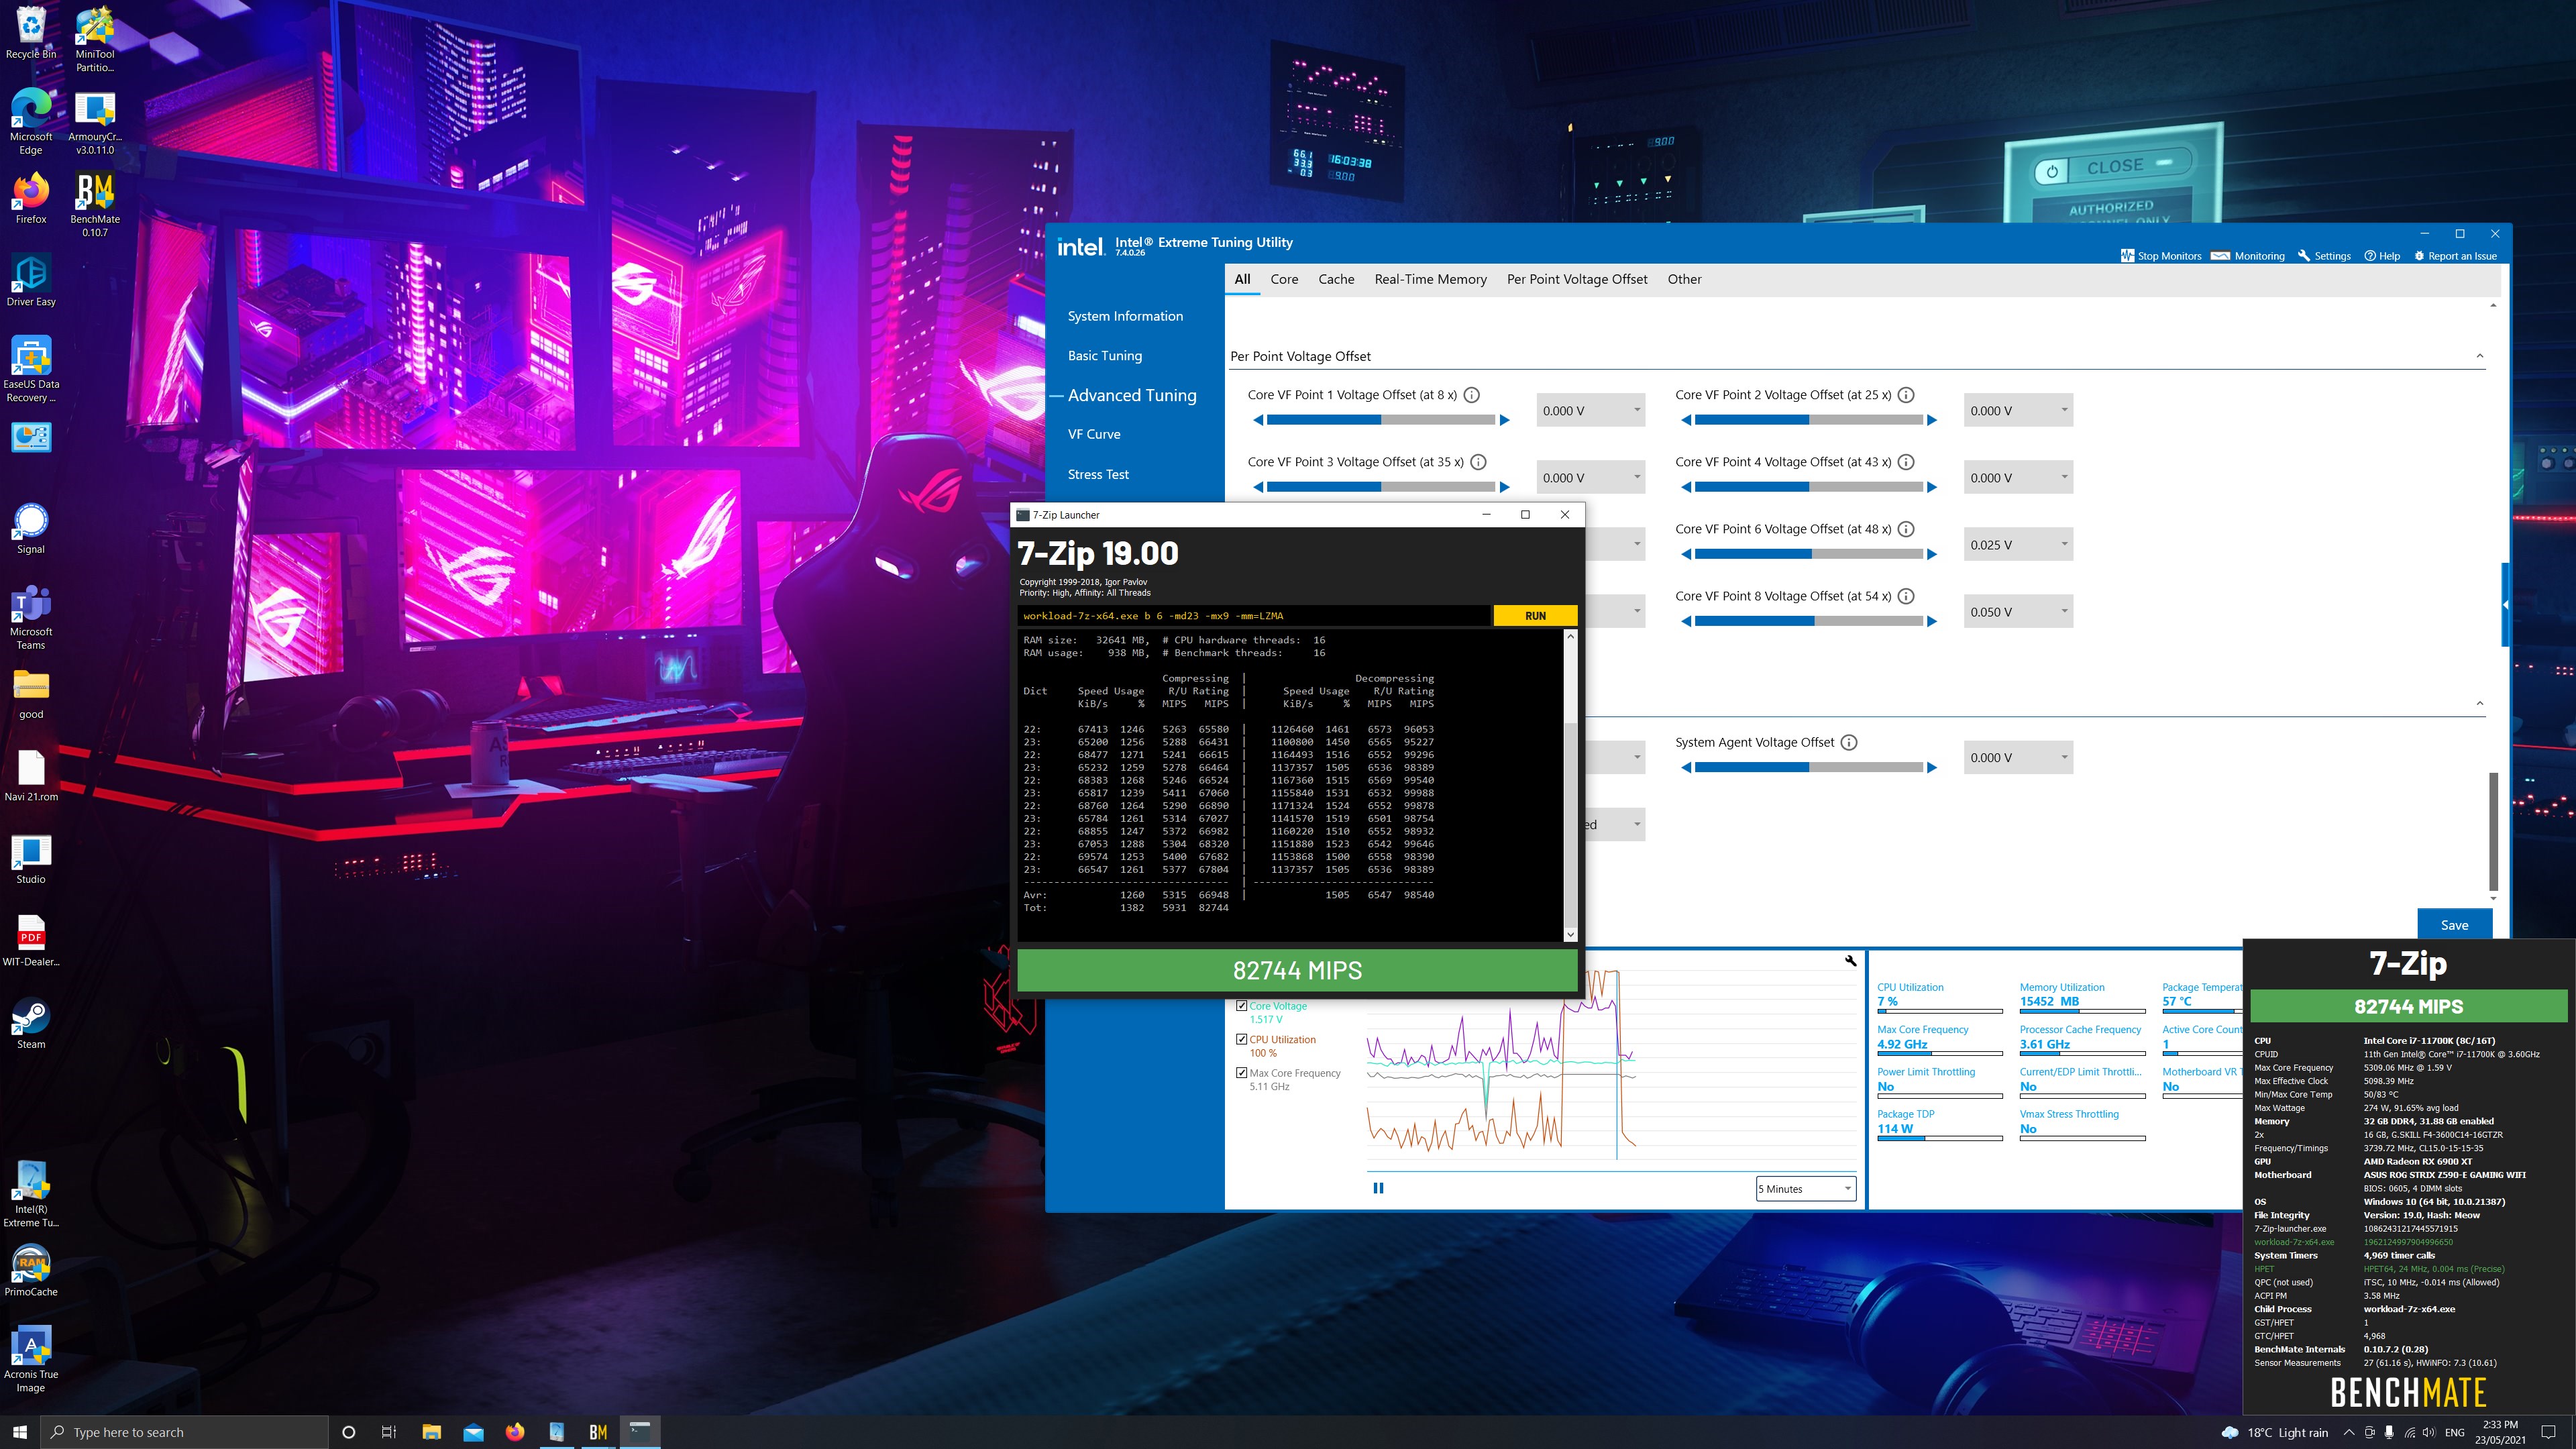This screenshot has width=2576, height=1449.
Task: Open System Agent Voltage Offset value dropdown
Action: [2018, 757]
